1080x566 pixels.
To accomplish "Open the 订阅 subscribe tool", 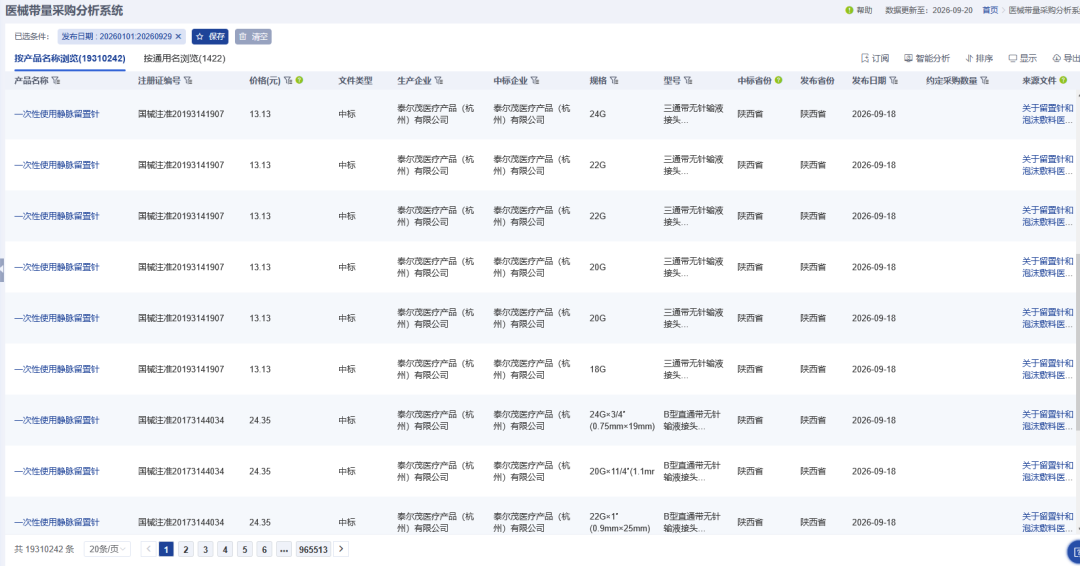I will pos(875,59).
